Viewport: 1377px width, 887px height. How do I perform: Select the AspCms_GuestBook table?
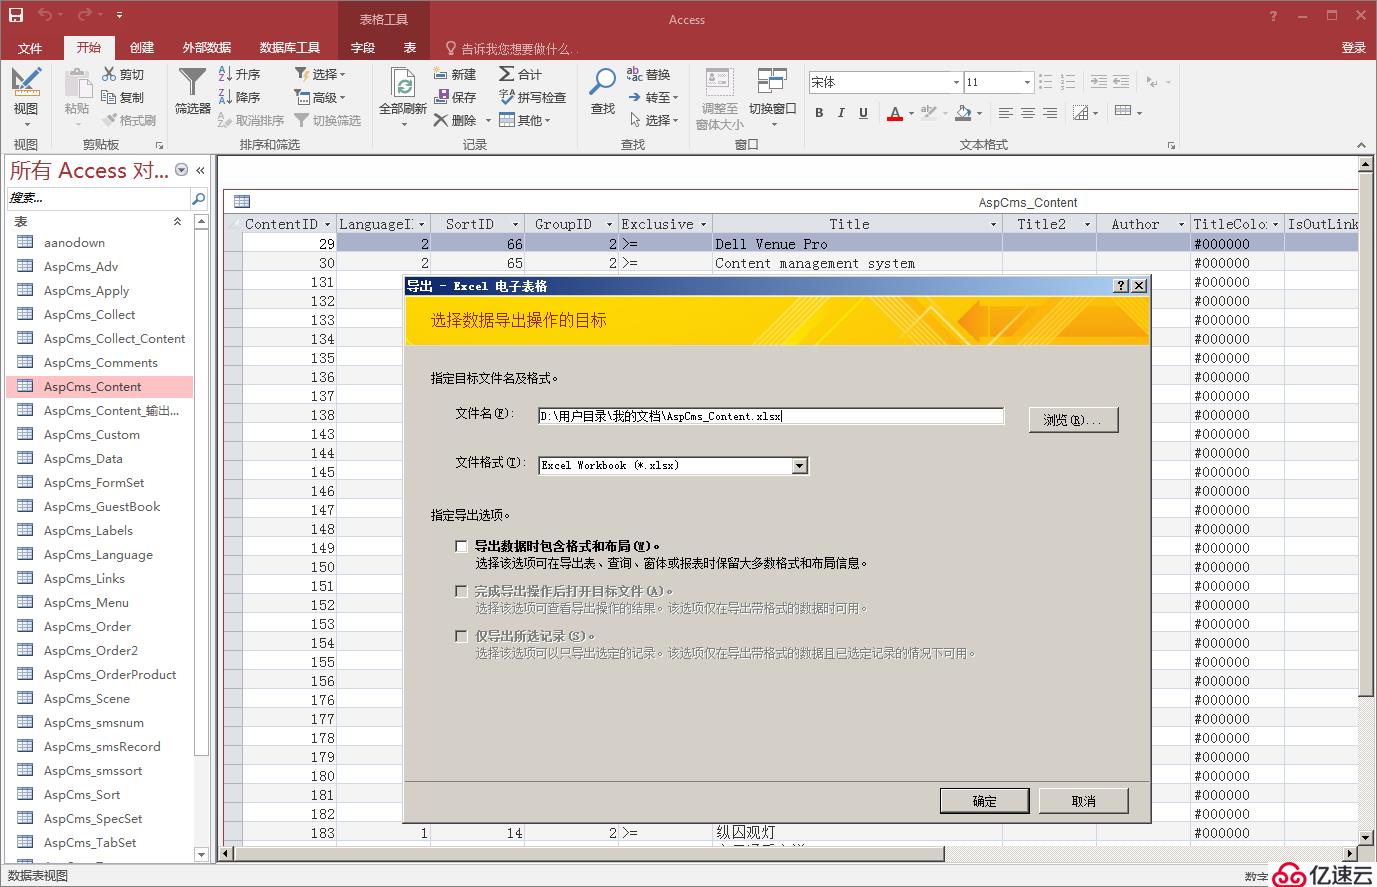coord(100,506)
